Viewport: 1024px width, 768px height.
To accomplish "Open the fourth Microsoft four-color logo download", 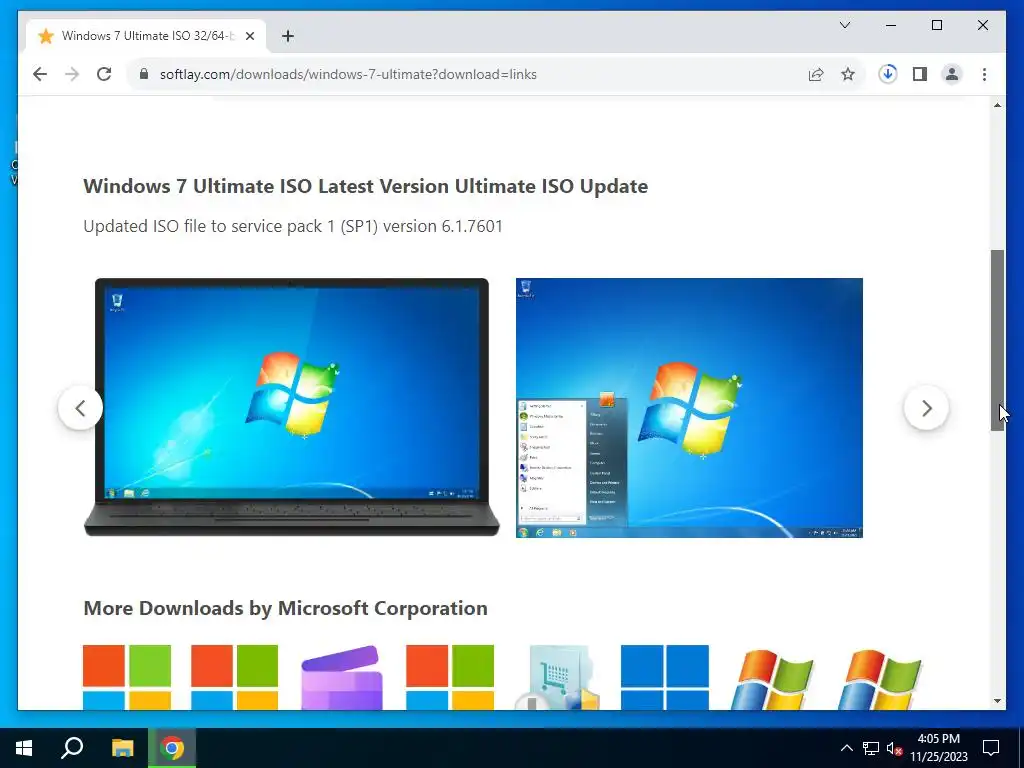I will pyautogui.click(x=450, y=677).
